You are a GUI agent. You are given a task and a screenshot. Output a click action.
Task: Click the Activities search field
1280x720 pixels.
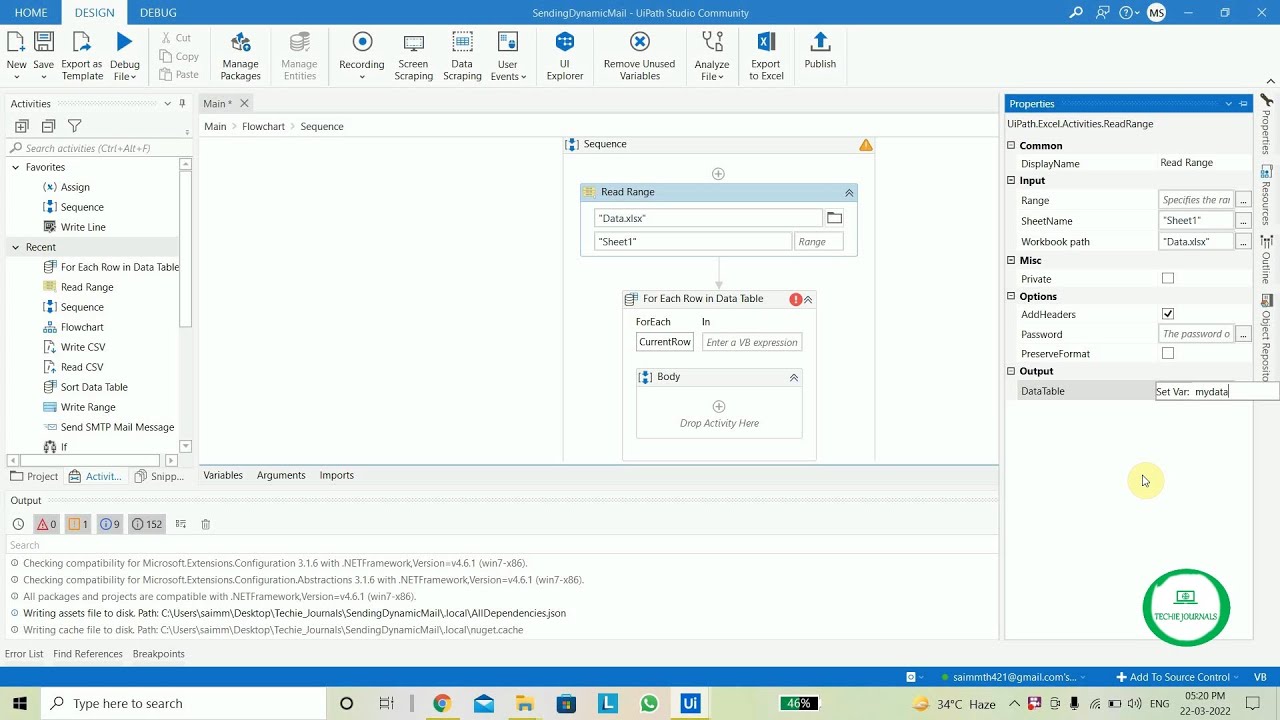pyautogui.click(x=95, y=148)
